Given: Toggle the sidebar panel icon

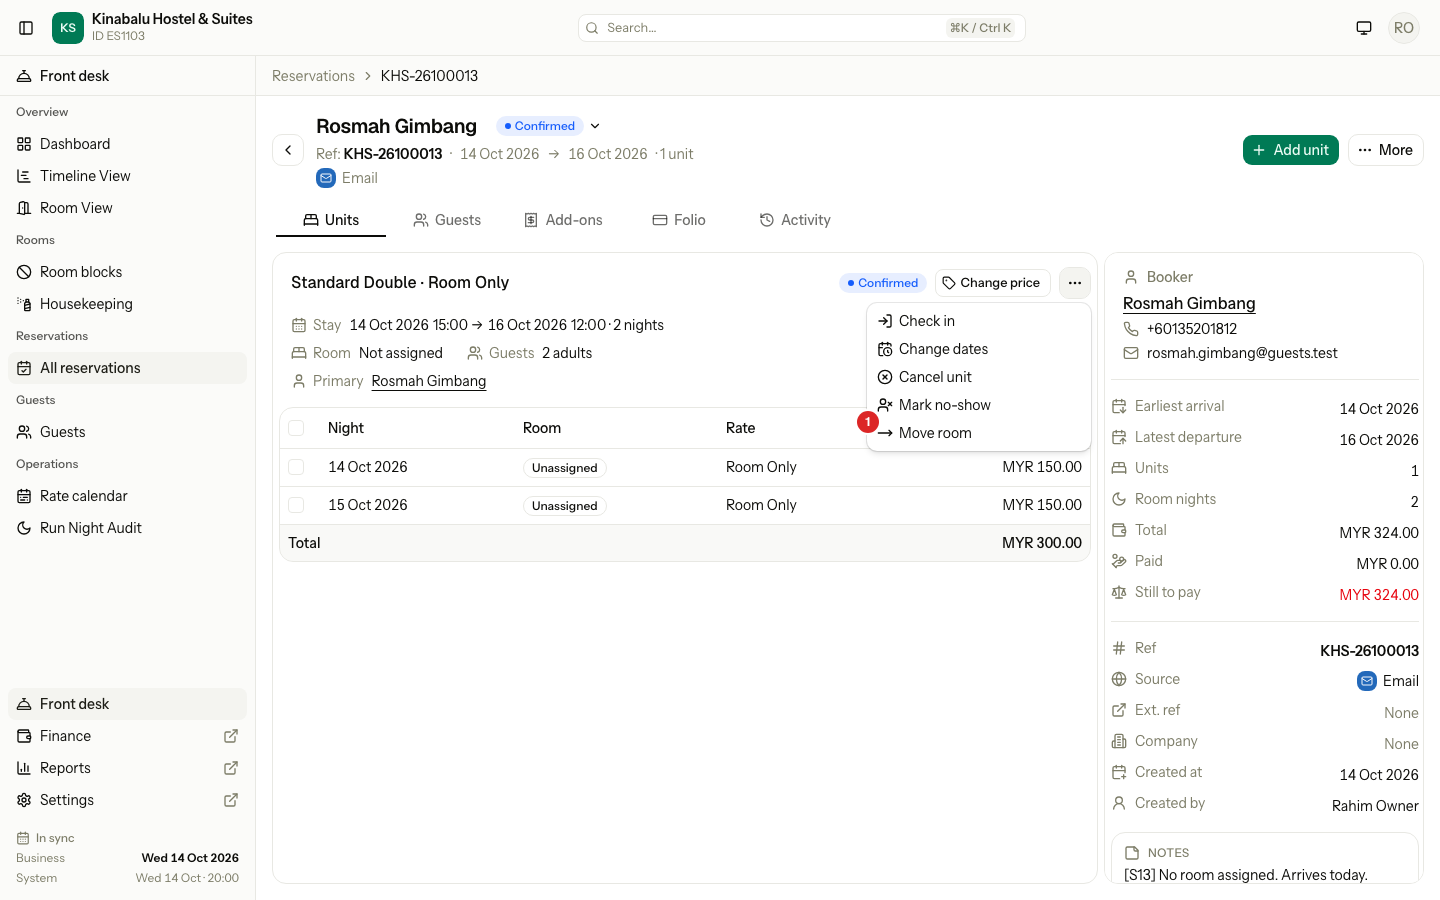Looking at the screenshot, I should [x=27, y=28].
